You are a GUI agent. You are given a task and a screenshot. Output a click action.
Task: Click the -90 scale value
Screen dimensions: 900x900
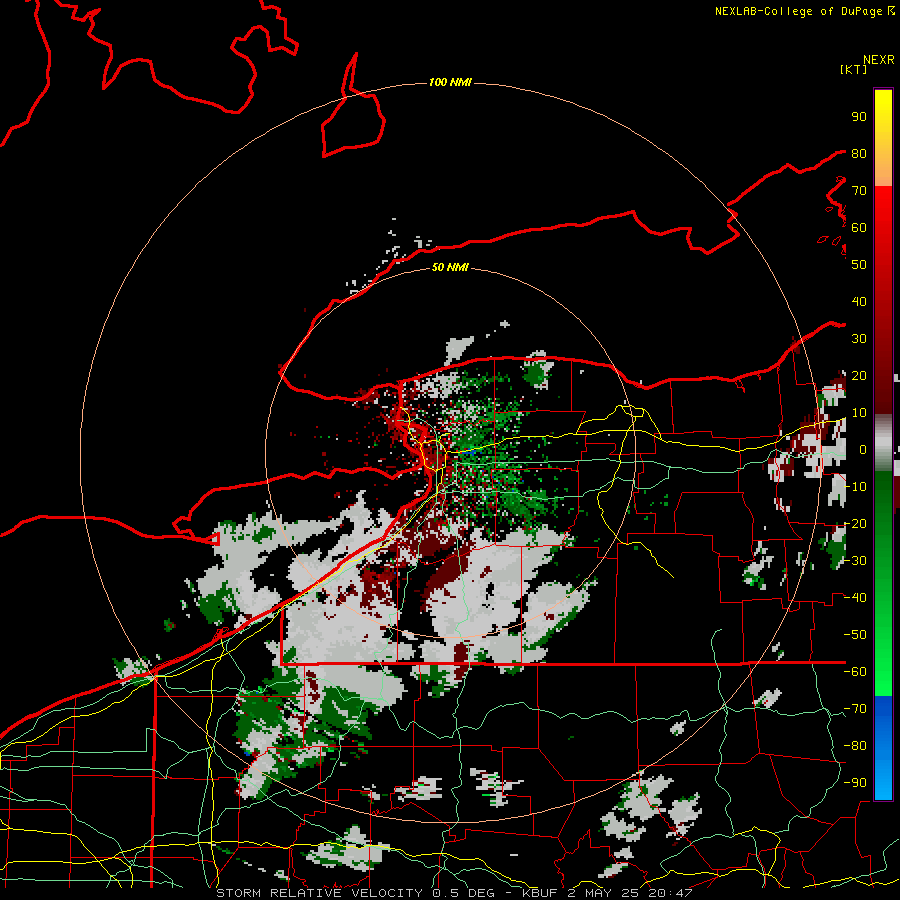pos(855,783)
